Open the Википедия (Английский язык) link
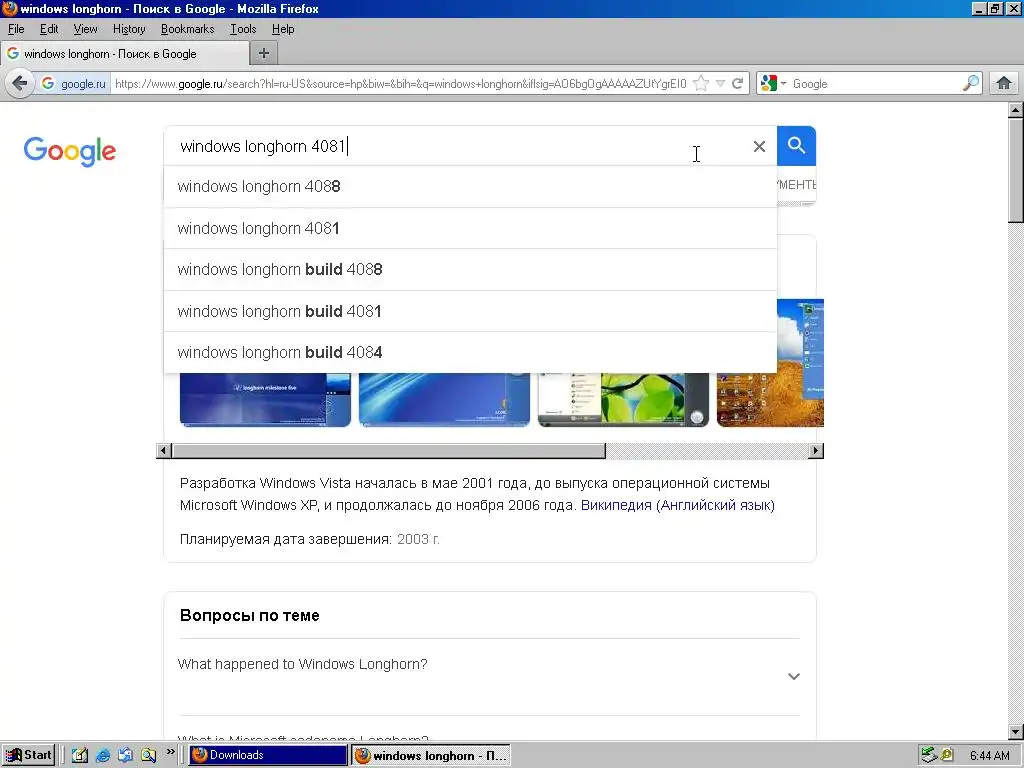1024x768 pixels. pos(677,505)
